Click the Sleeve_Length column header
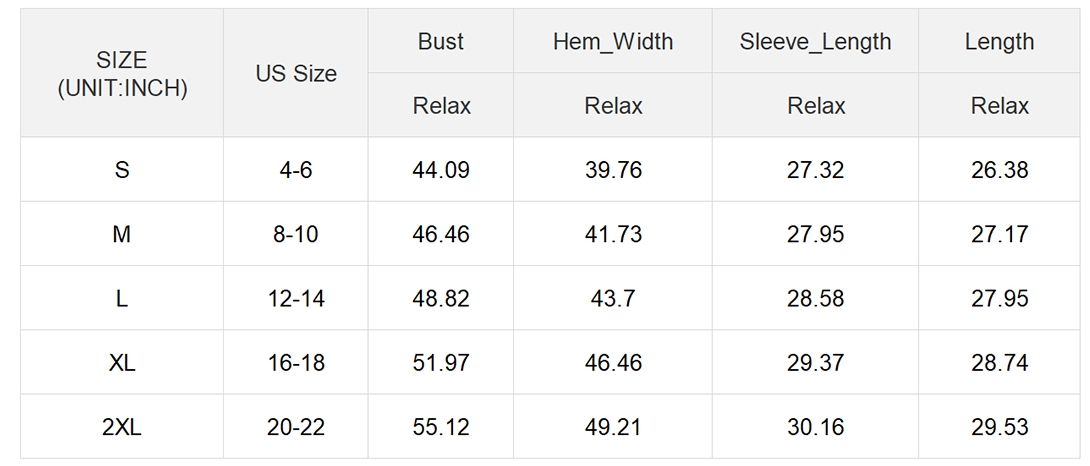 click(x=815, y=41)
